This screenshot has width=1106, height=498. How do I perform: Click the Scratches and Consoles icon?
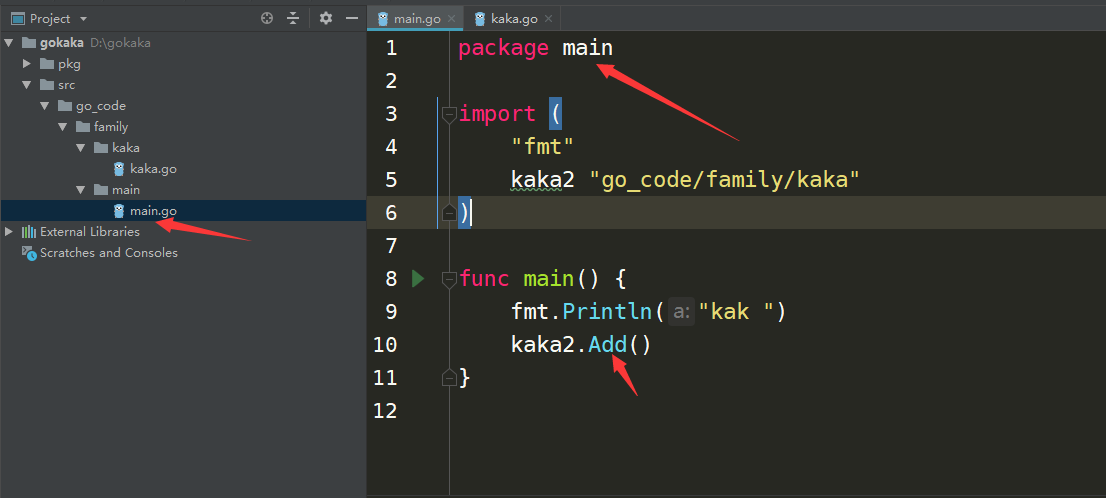point(29,253)
